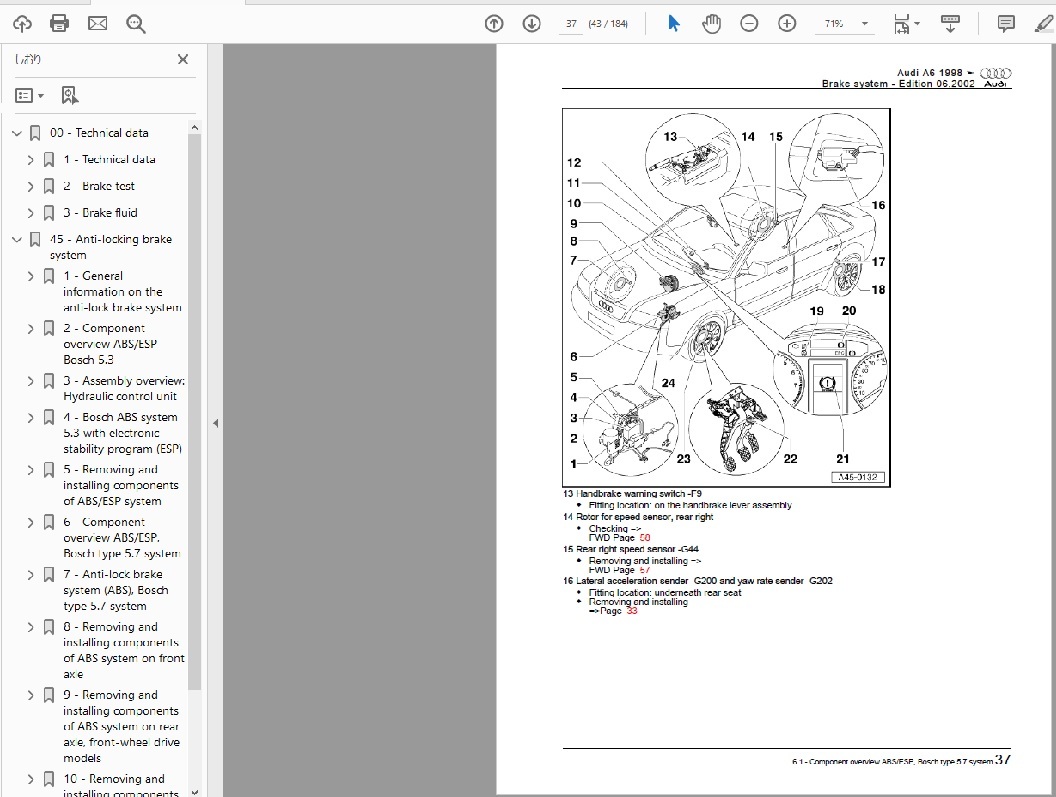Click bookmark icon beside 3 - Brake fluid
The image size is (1056, 797).
pyautogui.click(x=49, y=213)
